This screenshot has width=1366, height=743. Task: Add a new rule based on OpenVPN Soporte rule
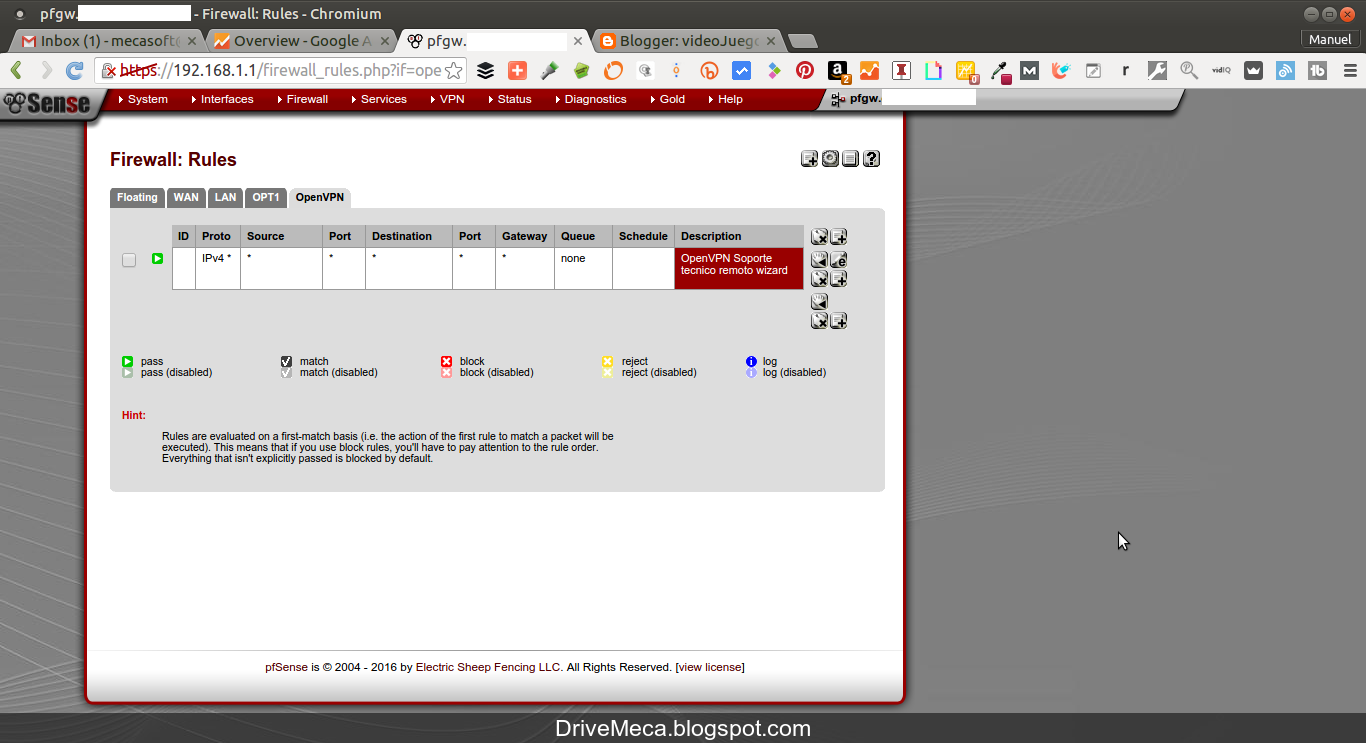tap(839, 279)
